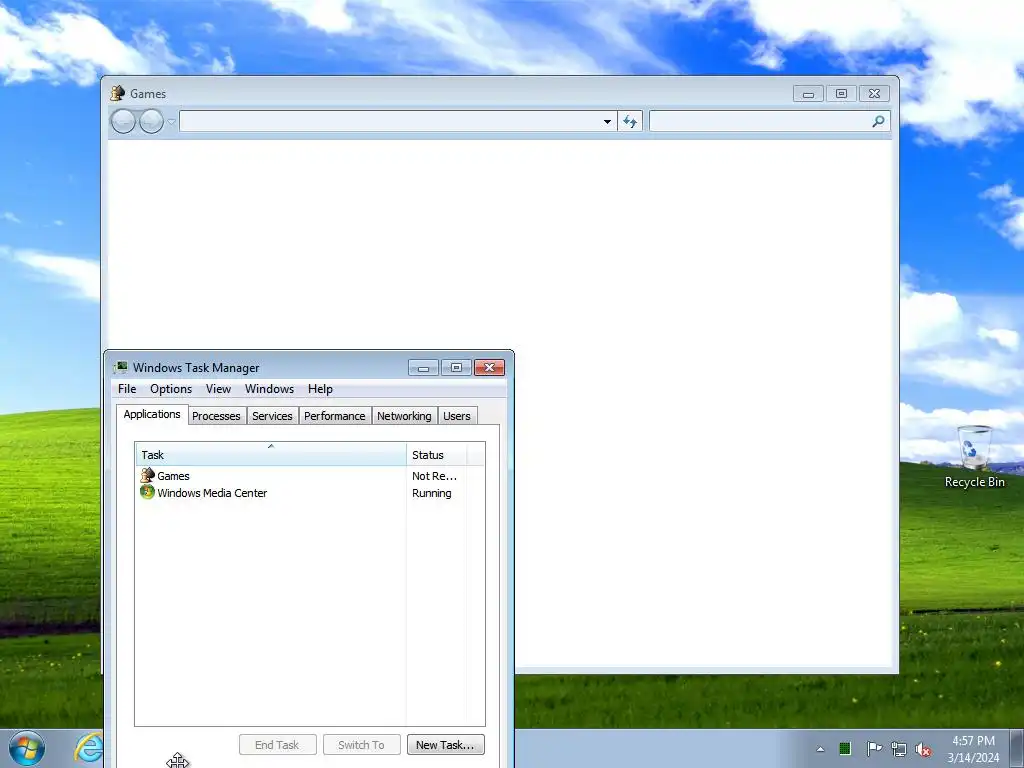Screen dimensions: 1024x768
Task: Click the 'Running' status cell
Action: point(432,493)
